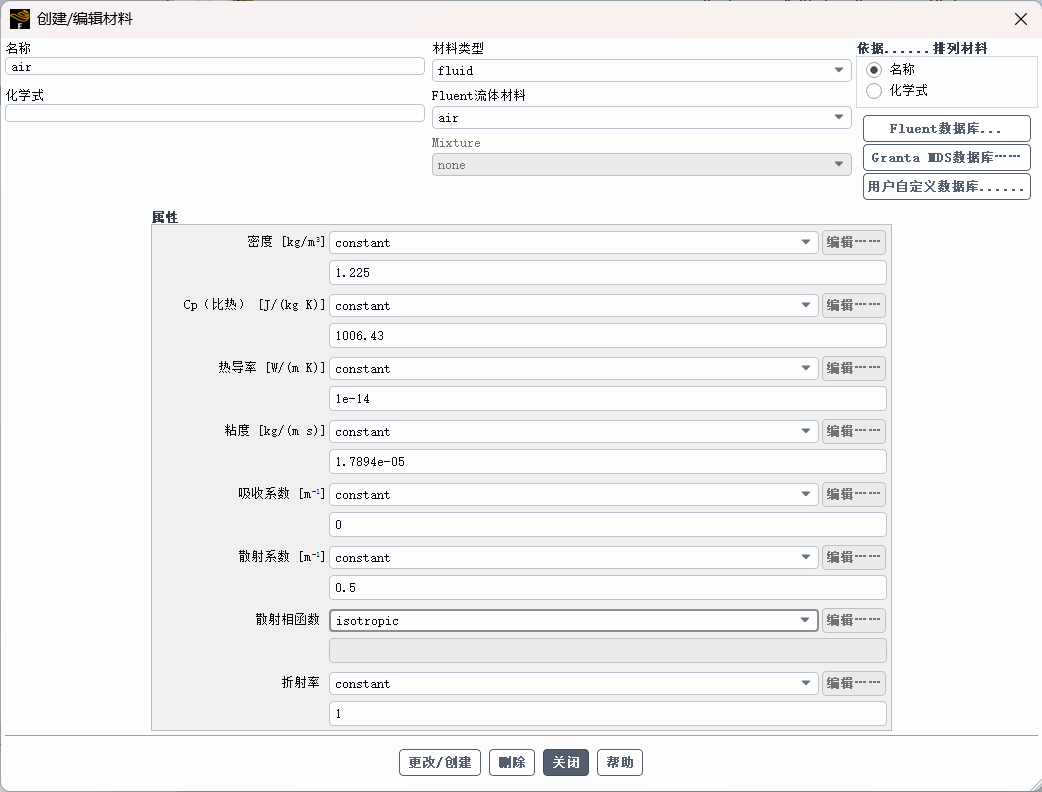Open the 材料类型 fluid dropdown
Viewport: 1042px width, 792px height.
point(641,71)
